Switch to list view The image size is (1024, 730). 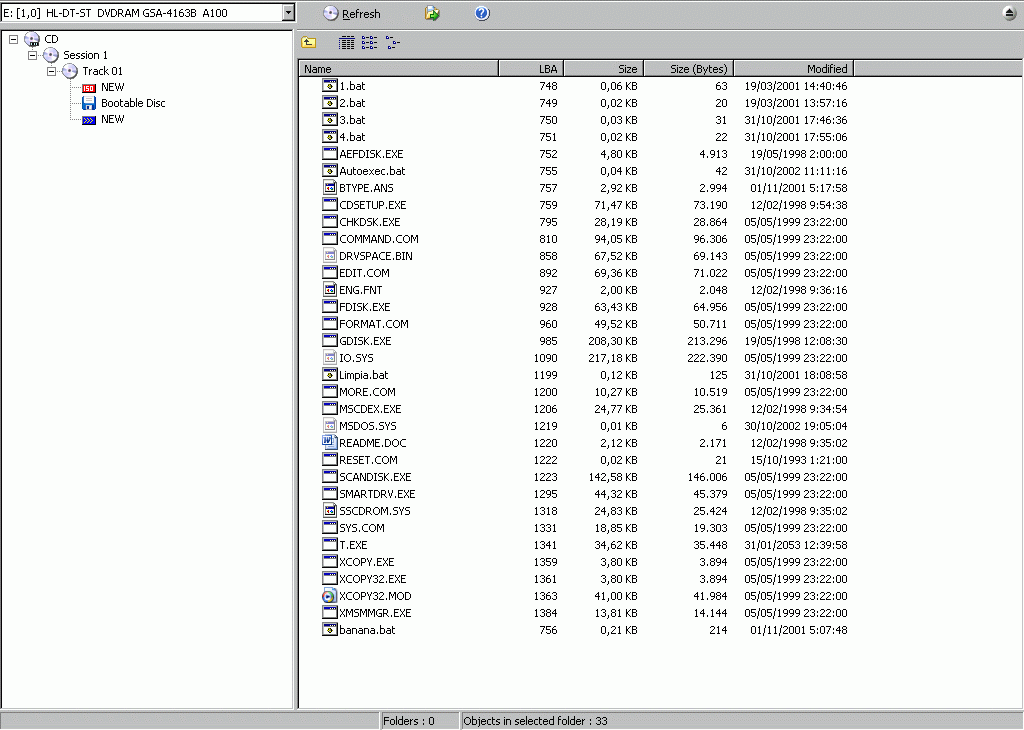click(369, 43)
